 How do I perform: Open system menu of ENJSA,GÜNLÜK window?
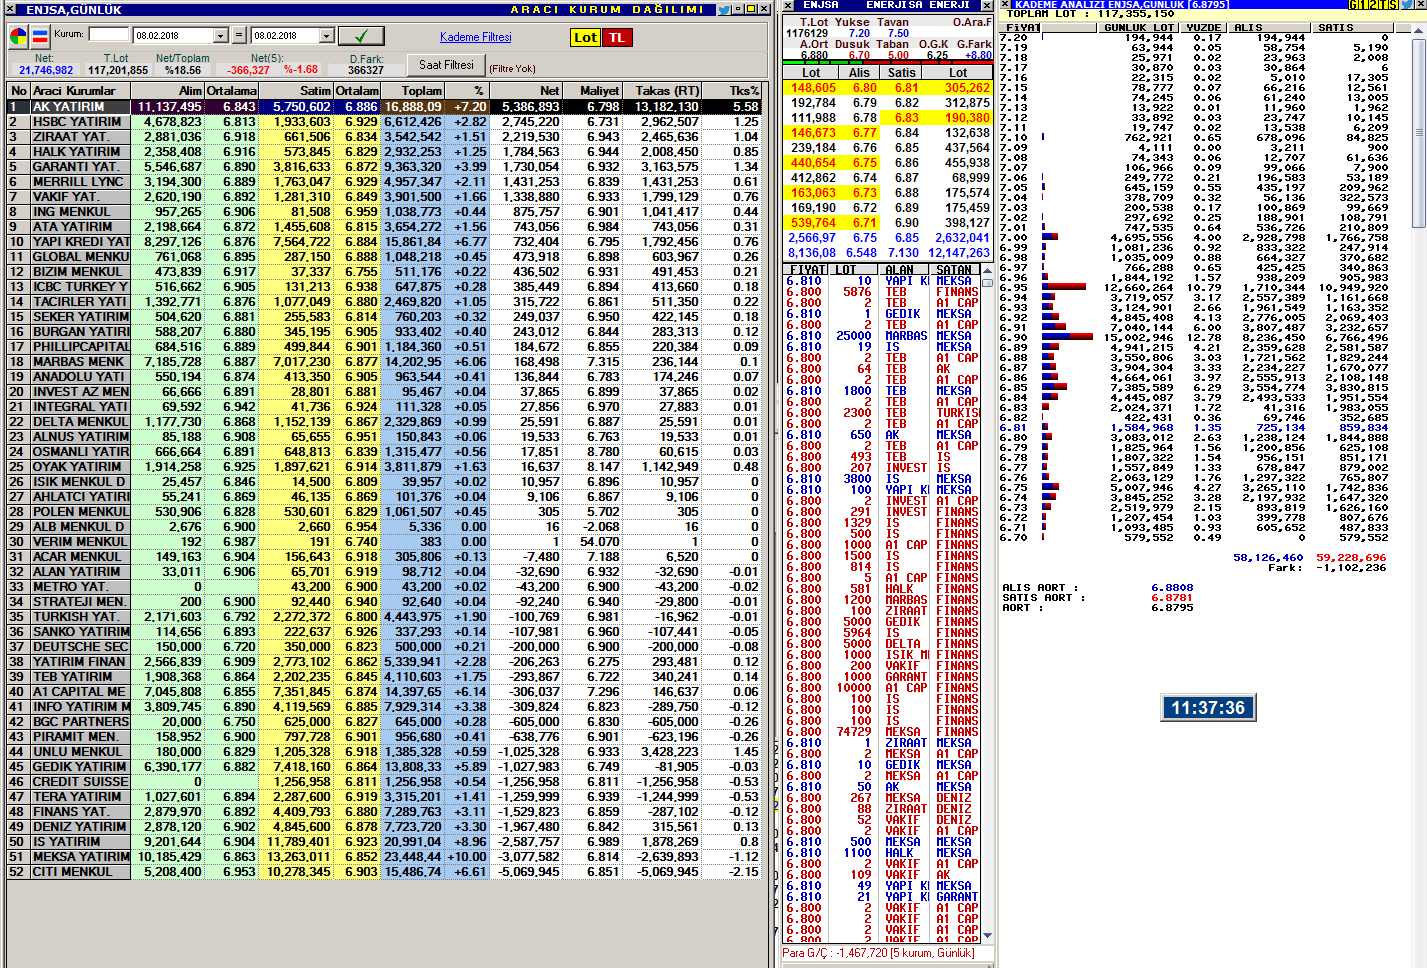click(x=11, y=9)
